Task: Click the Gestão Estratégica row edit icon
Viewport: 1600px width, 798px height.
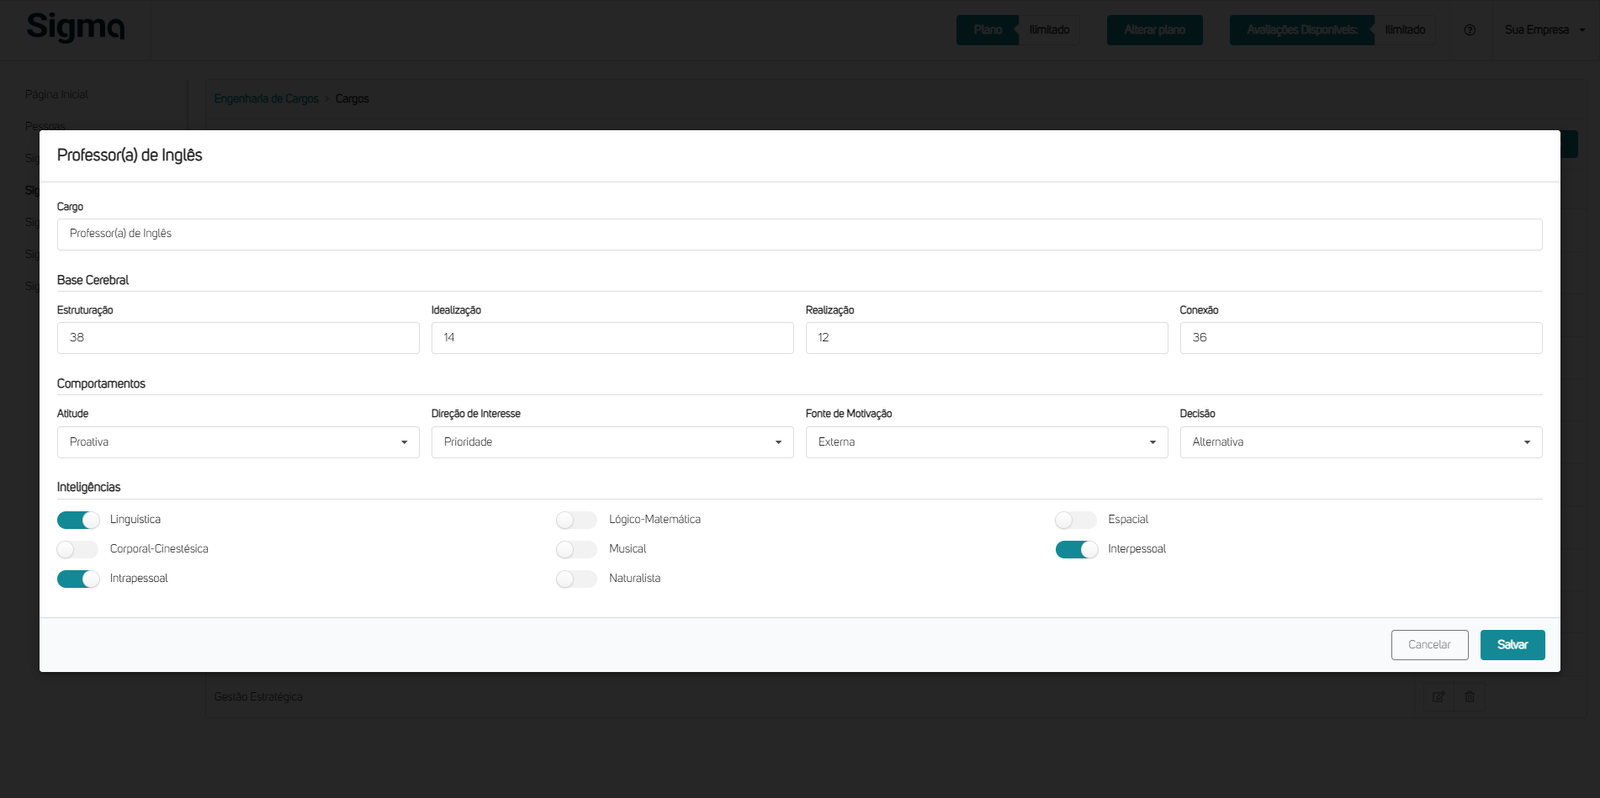Action: pyautogui.click(x=1438, y=697)
